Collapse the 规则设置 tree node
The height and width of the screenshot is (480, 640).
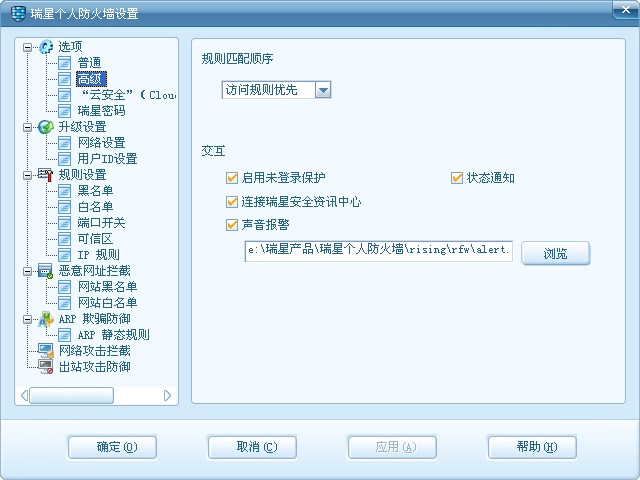[27, 176]
